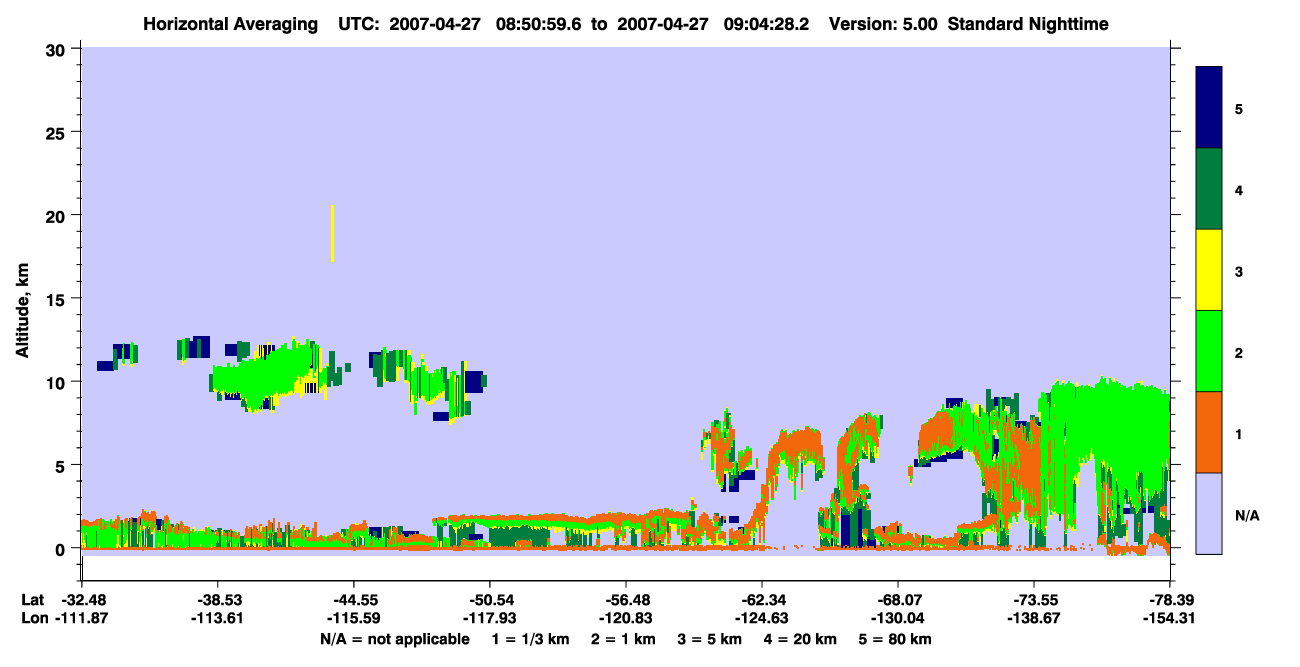The width and height of the screenshot is (1300, 667).
Task: Click the bright green level 2 swatch
Action: (1209, 351)
